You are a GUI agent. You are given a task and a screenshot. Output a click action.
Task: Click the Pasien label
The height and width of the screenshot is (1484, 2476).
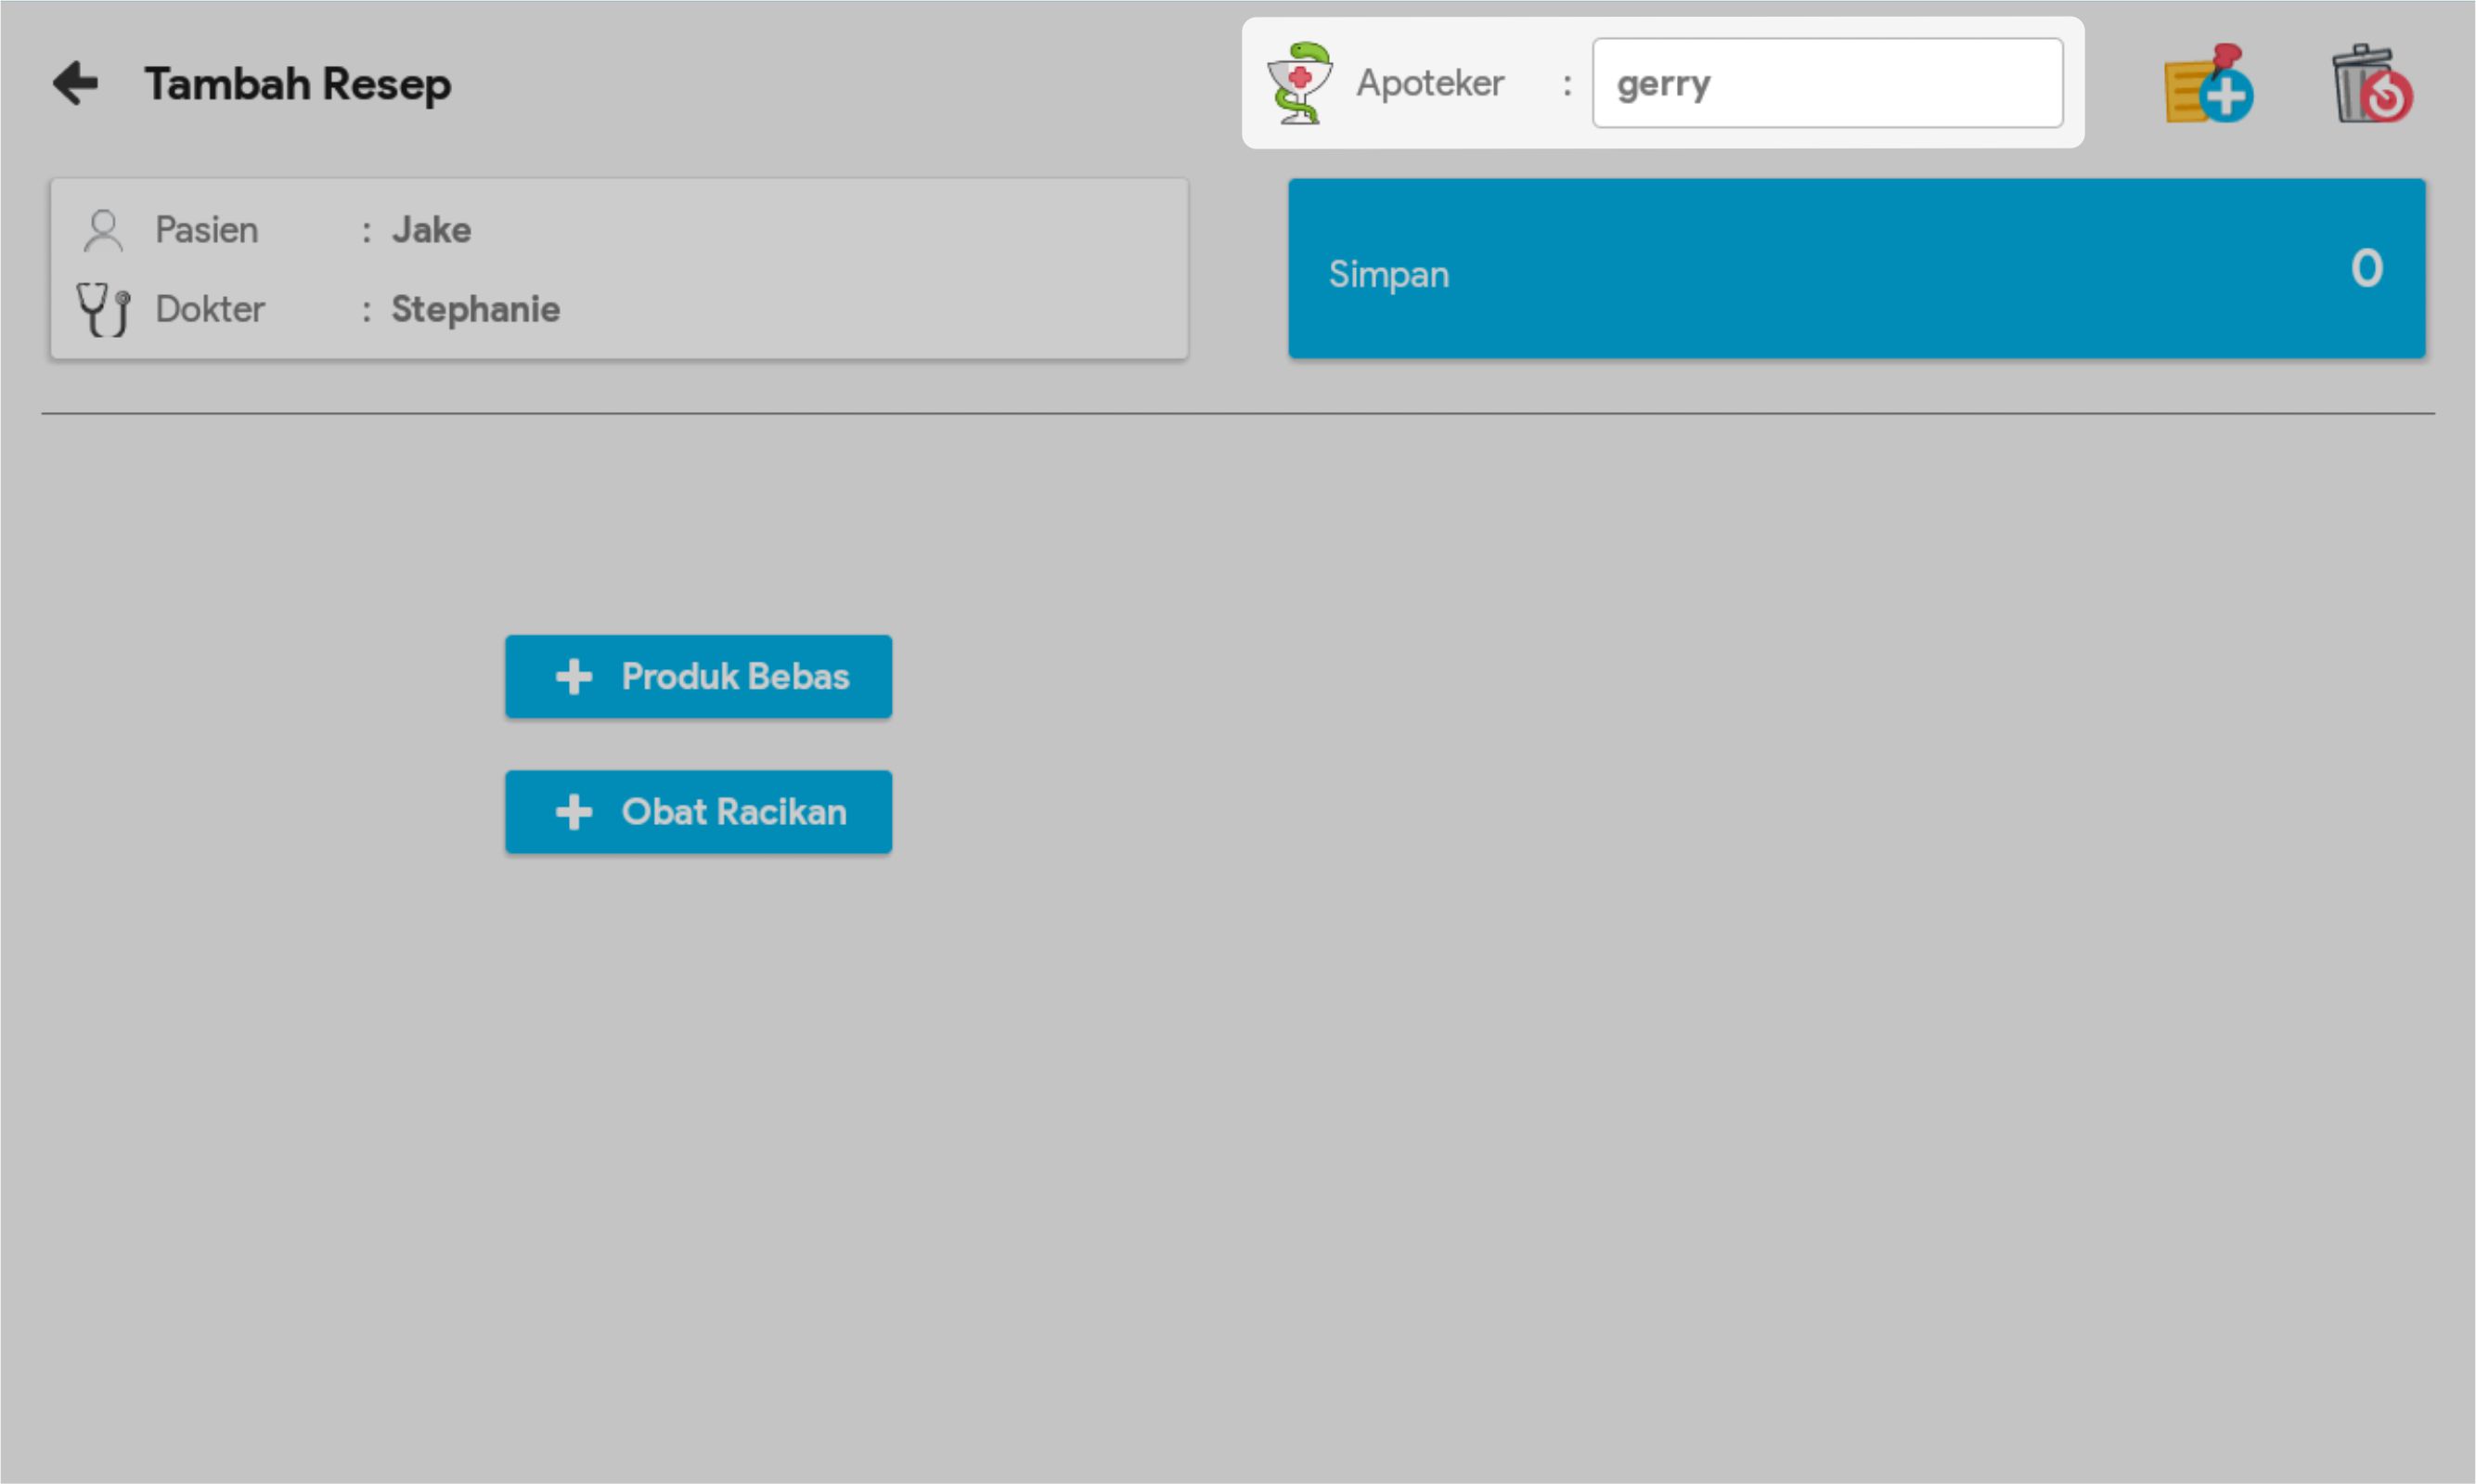[206, 230]
